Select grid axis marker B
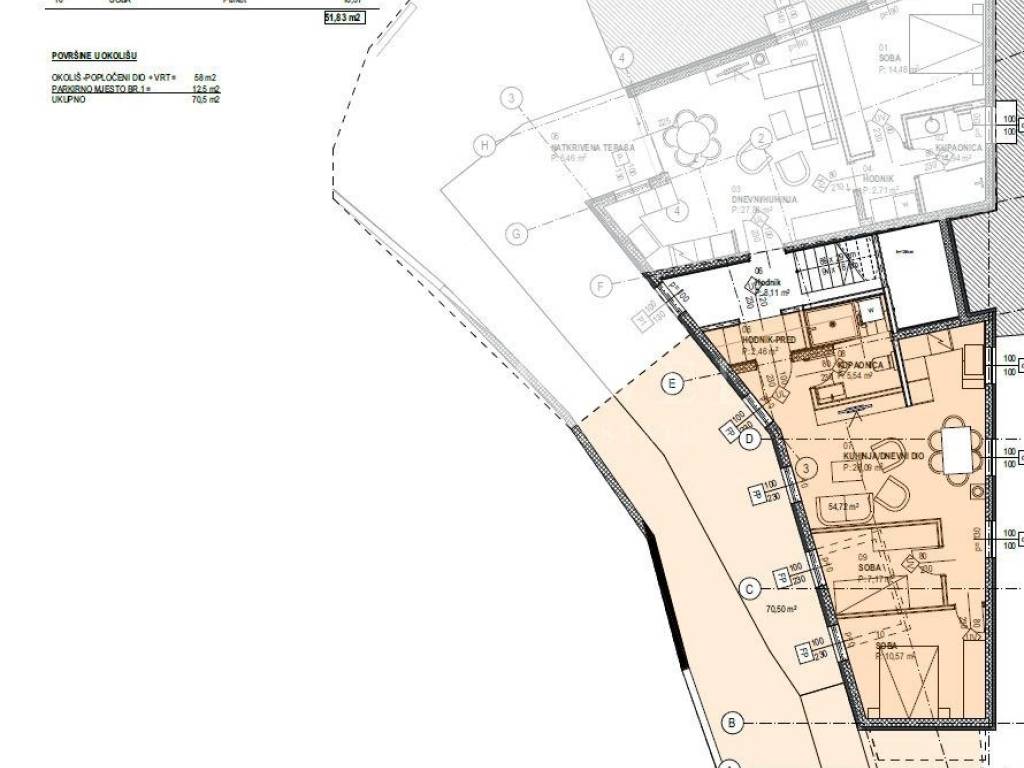This screenshot has width=1024, height=768. point(733,722)
